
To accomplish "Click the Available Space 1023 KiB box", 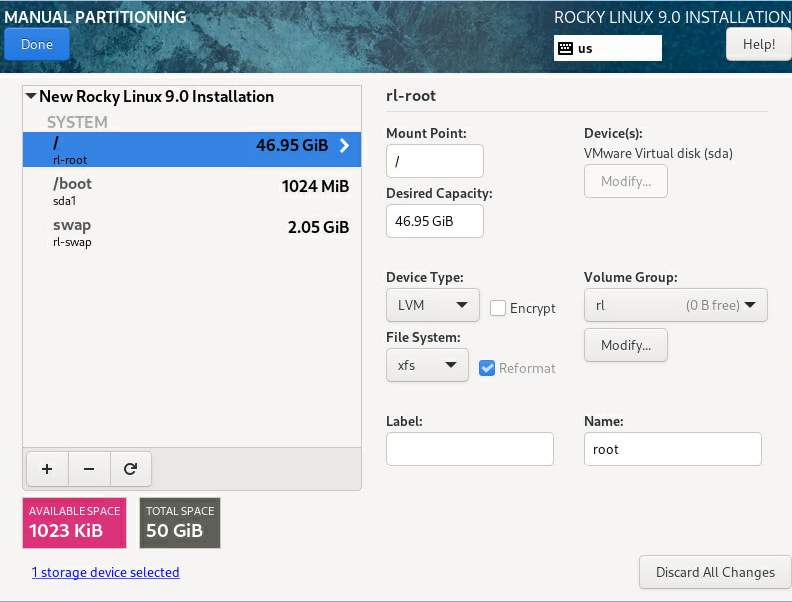I will click(x=74, y=523).
